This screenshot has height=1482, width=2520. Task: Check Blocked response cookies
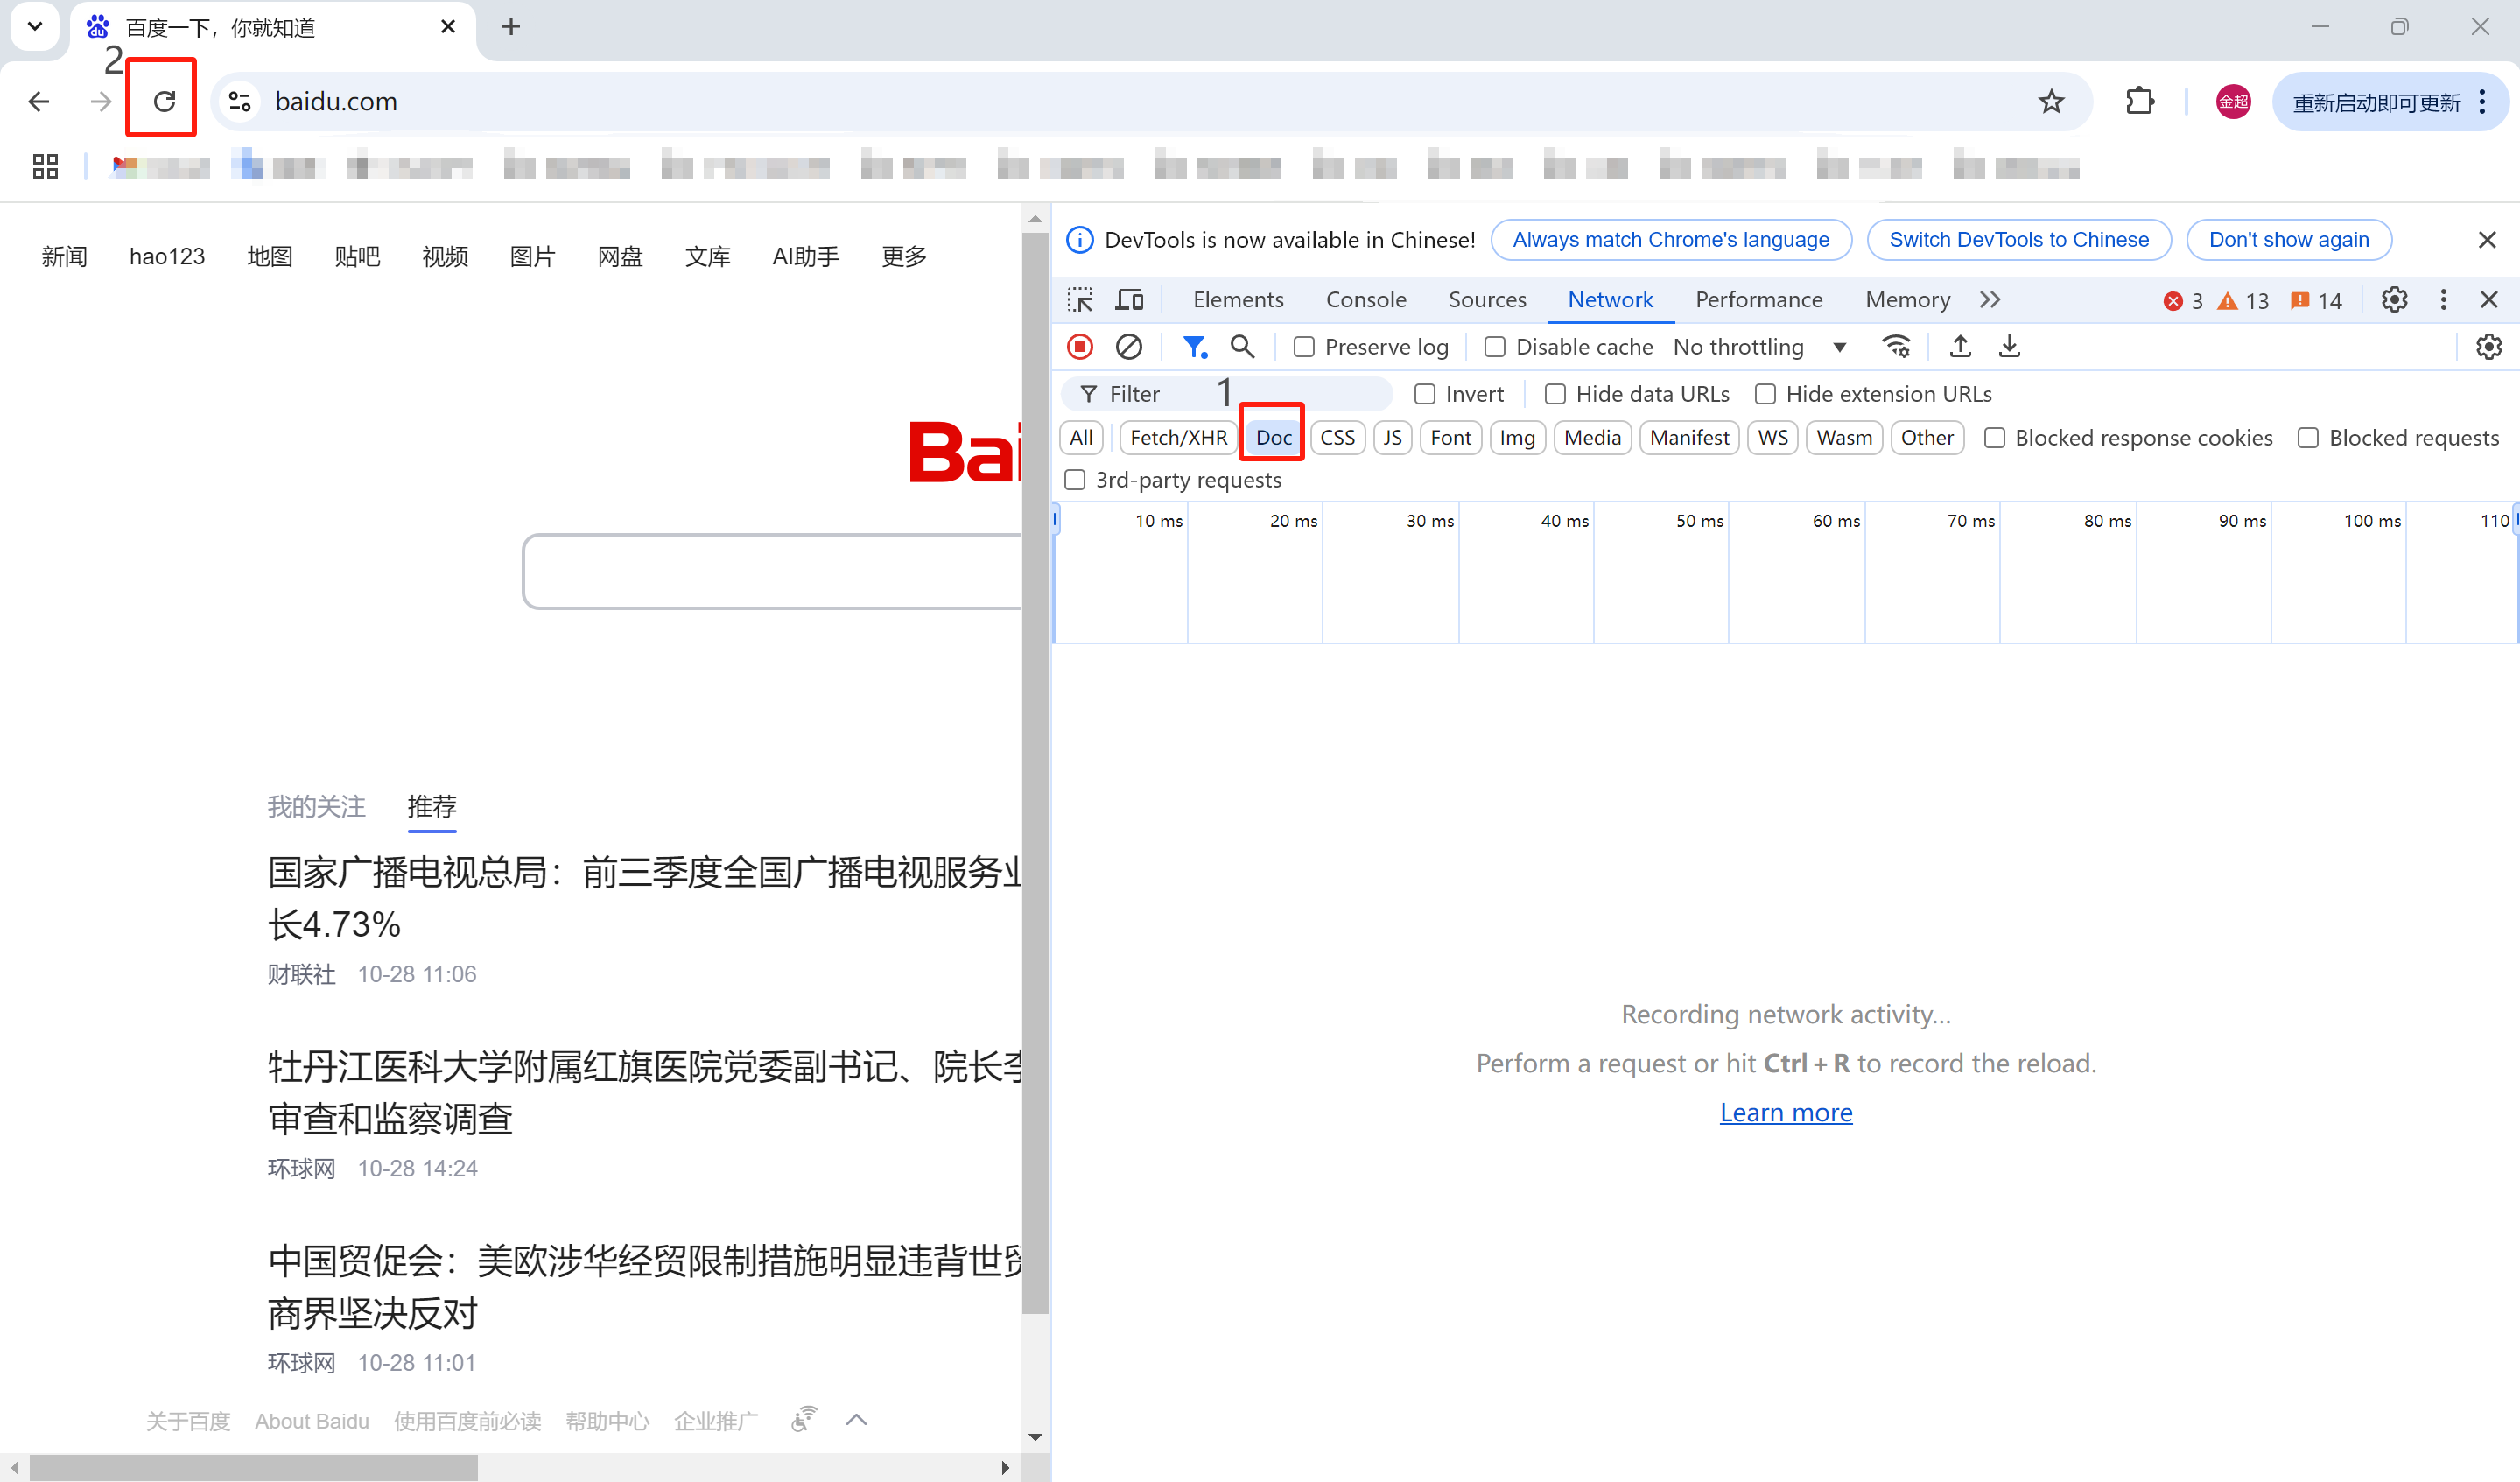(x=1994, y=438)
